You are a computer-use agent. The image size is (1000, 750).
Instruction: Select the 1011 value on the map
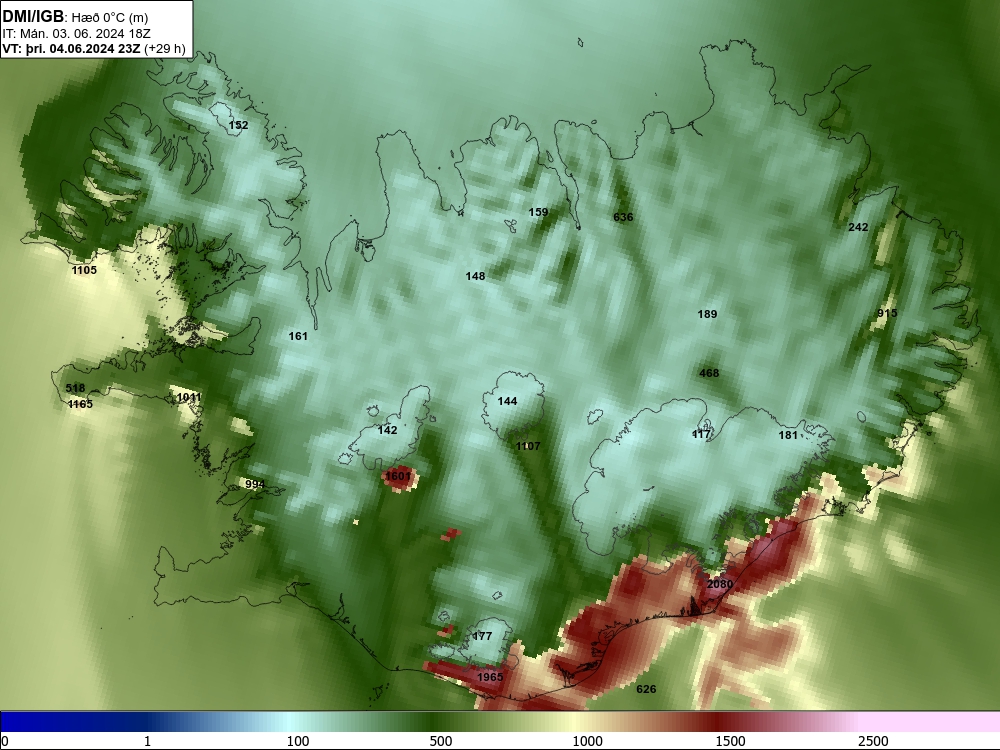pyautogui.click(x=189, y=398)
